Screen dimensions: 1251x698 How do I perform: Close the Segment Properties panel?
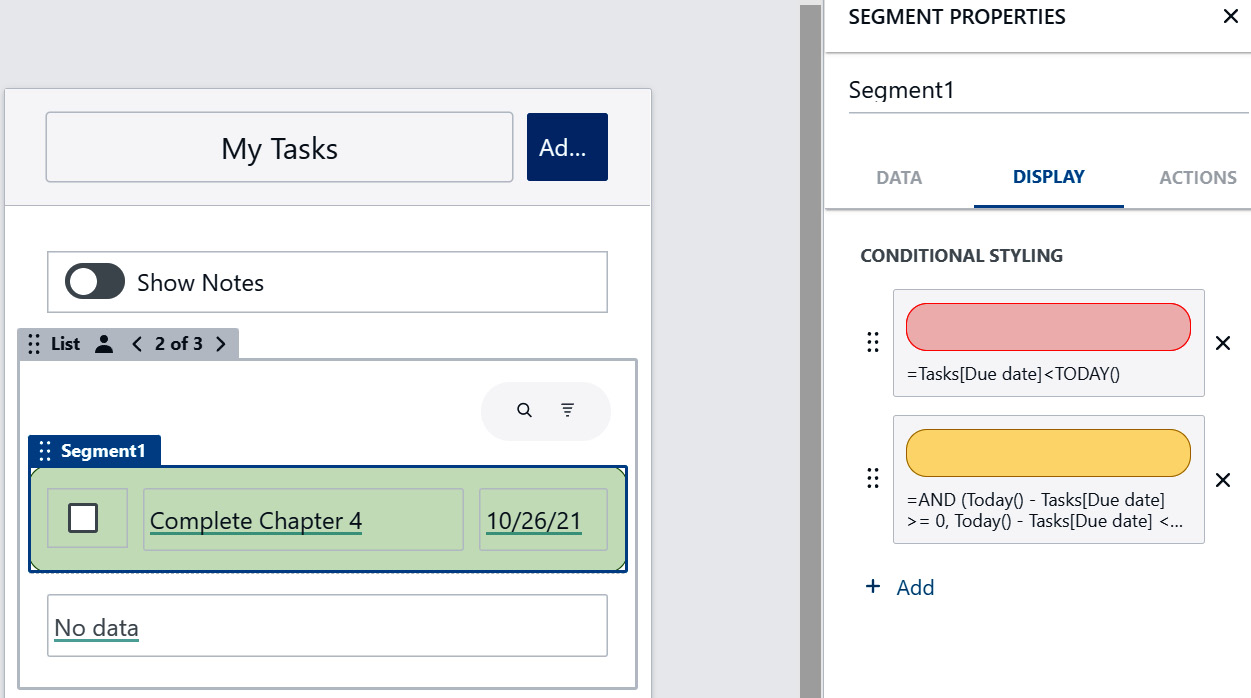pos(1230,17)
